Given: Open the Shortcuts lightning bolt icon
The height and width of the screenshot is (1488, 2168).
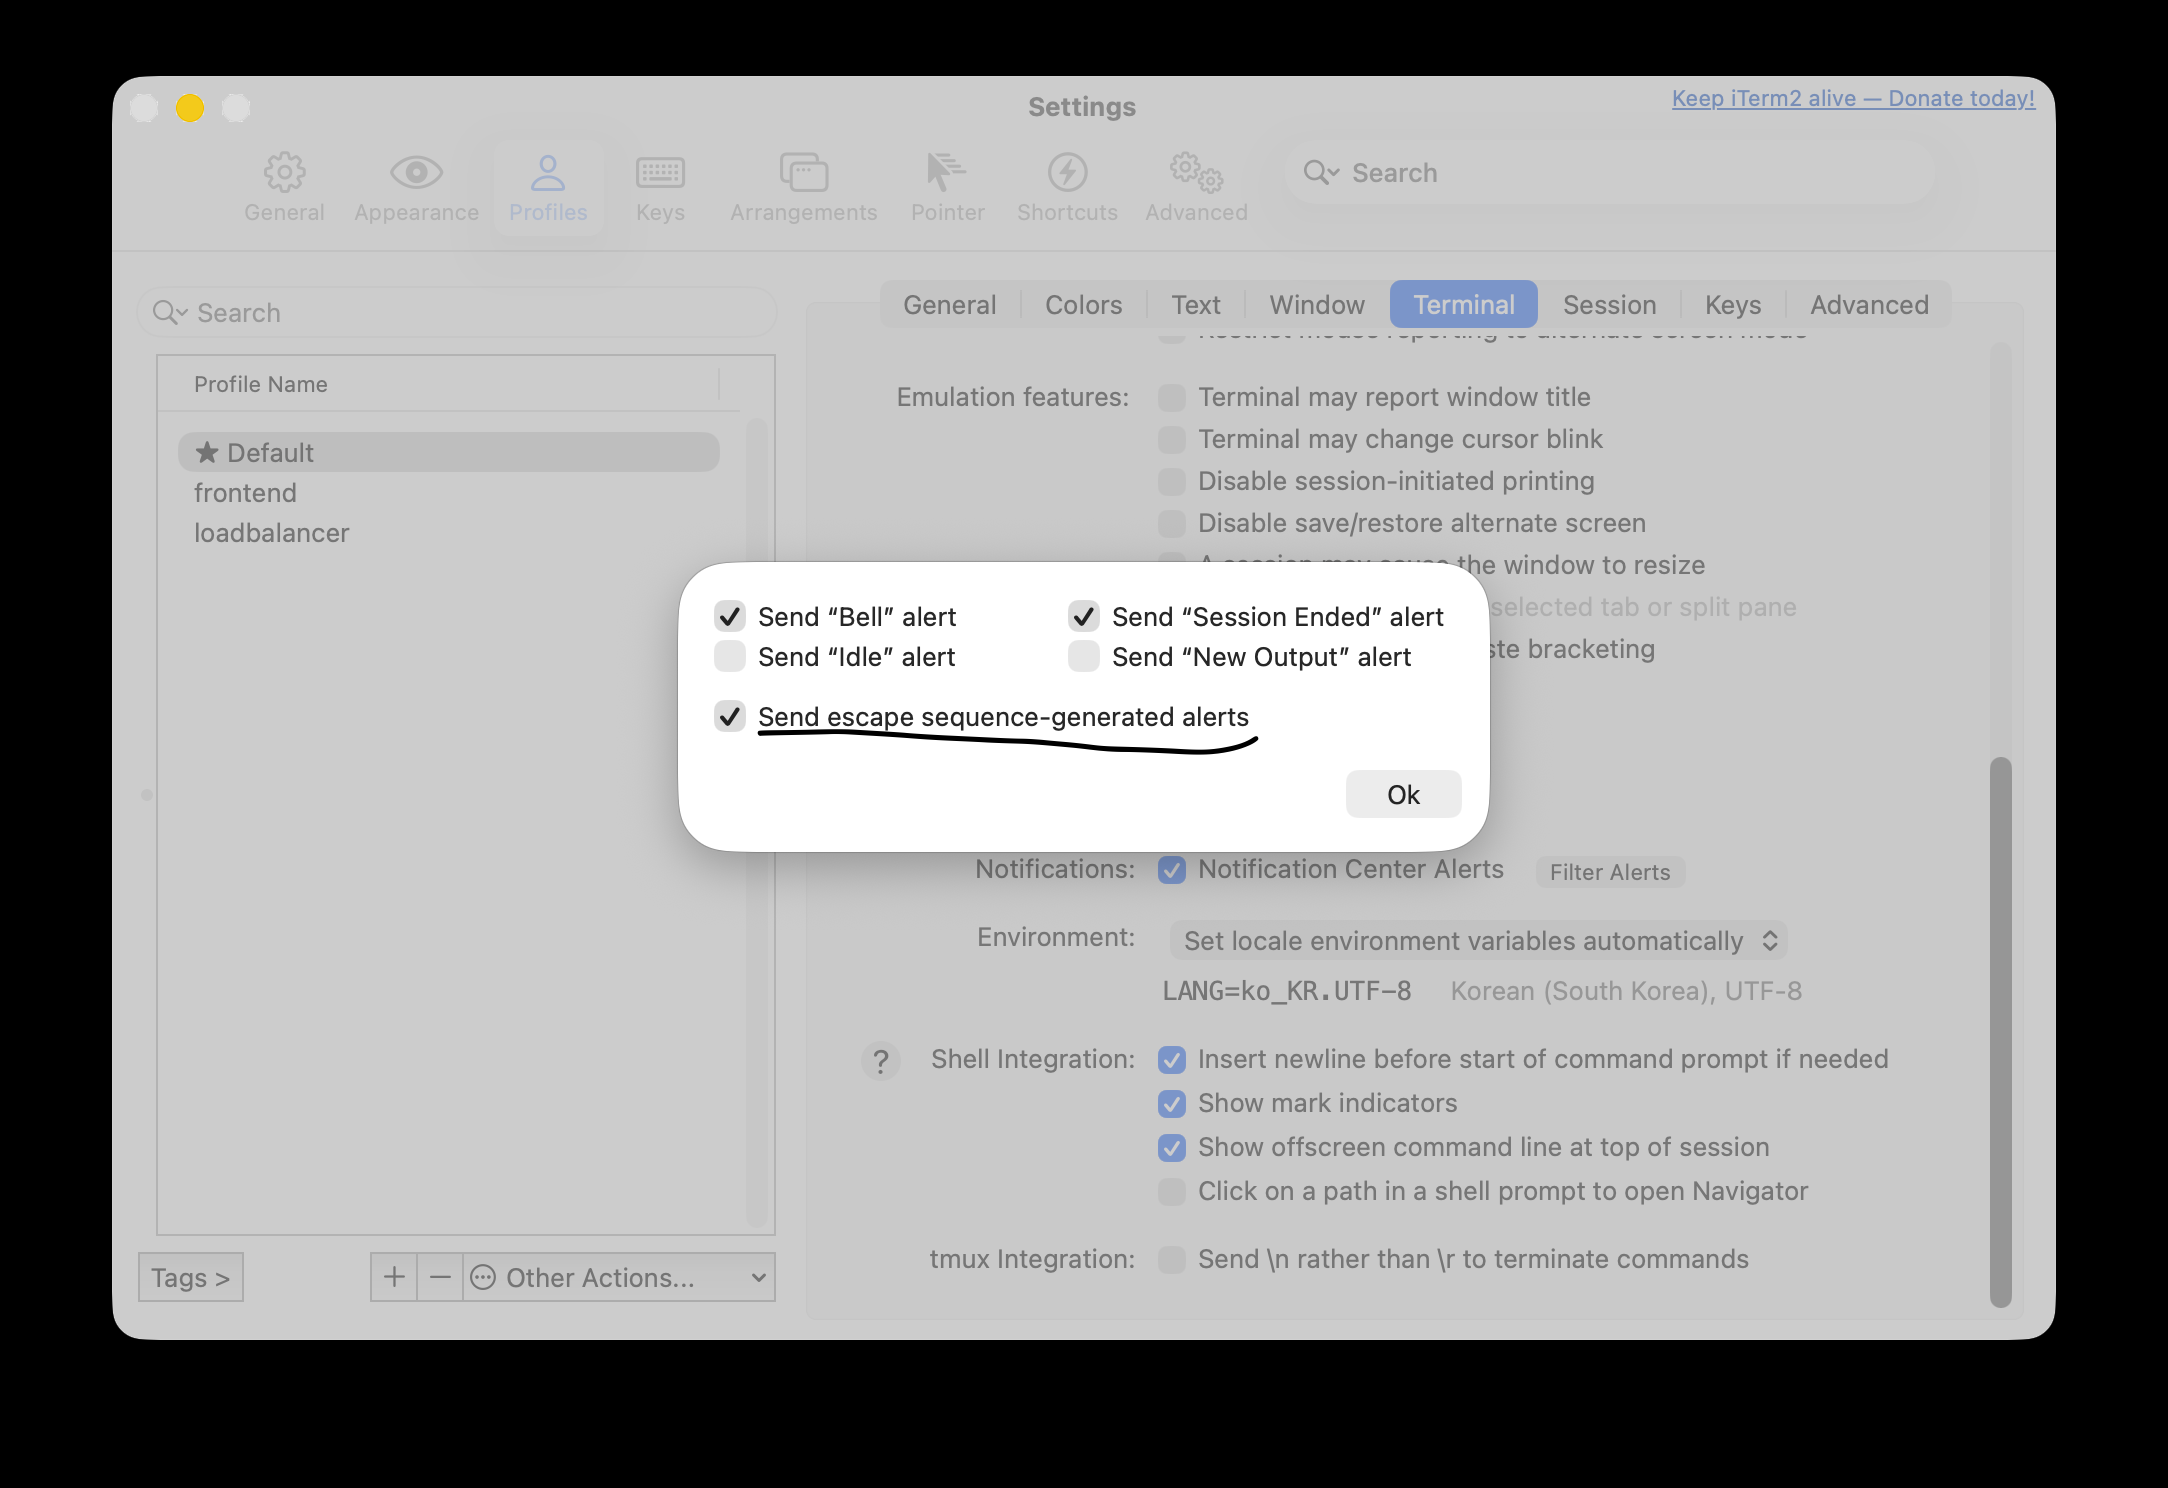Looking at the screenshot, I should pyautogui.click(x=1067, y=173).
